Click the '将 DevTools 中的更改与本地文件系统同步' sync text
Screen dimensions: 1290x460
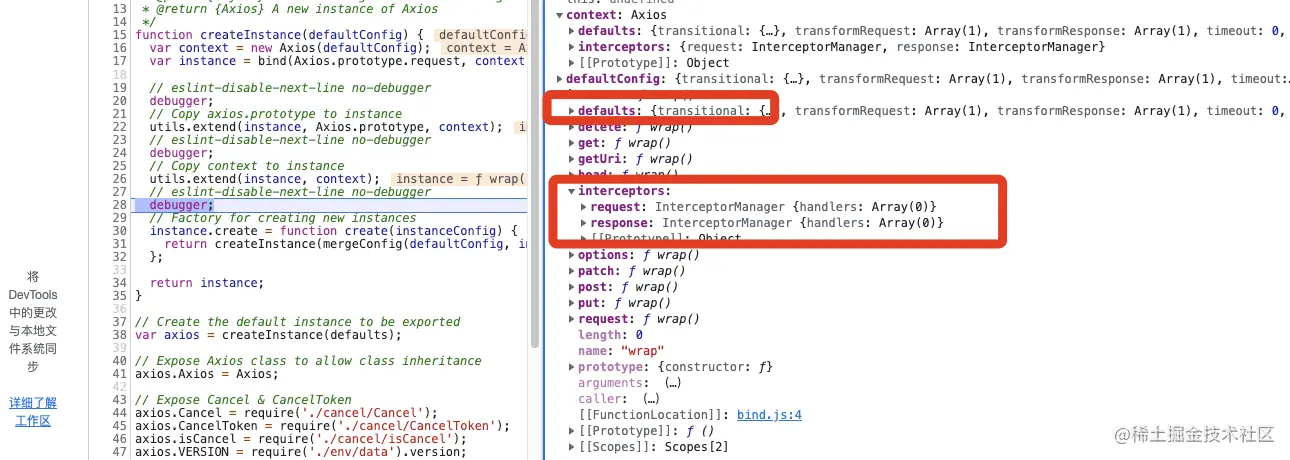point(33,321)
